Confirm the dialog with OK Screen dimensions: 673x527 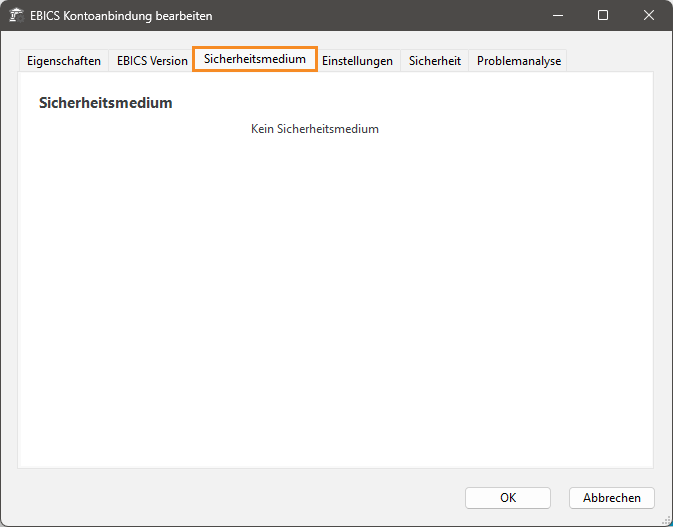508,498
